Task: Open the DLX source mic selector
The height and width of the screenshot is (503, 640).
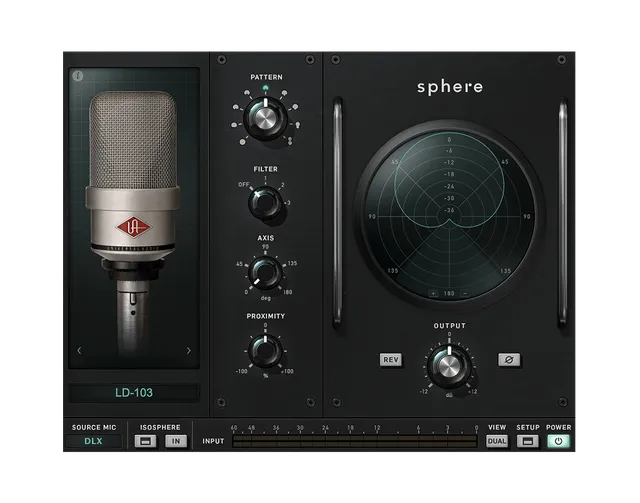Action: 93,441
